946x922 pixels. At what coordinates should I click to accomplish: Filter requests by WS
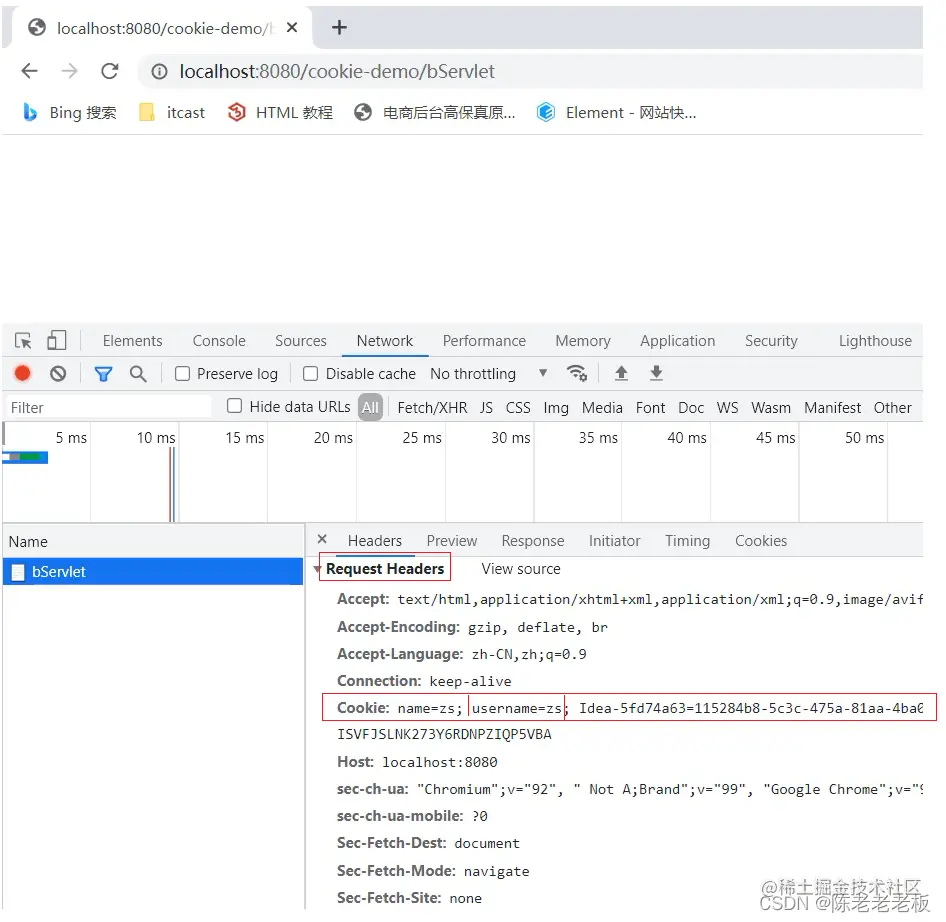tap(727, 408)
